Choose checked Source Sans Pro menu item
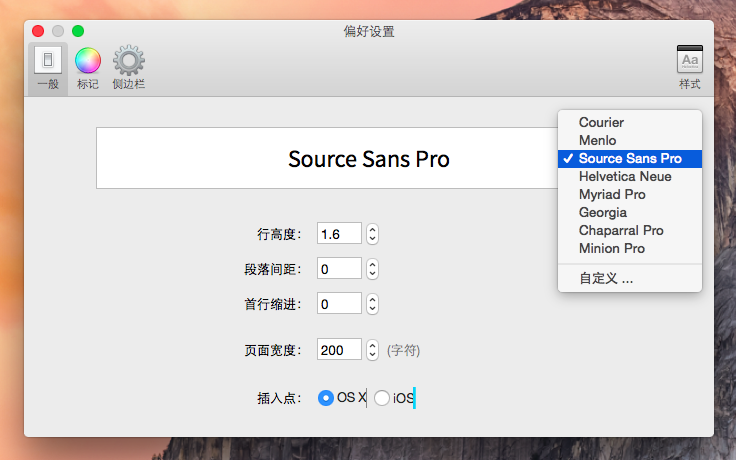The width and height of the screenshot is (736, 460). (x=630, y=159)
